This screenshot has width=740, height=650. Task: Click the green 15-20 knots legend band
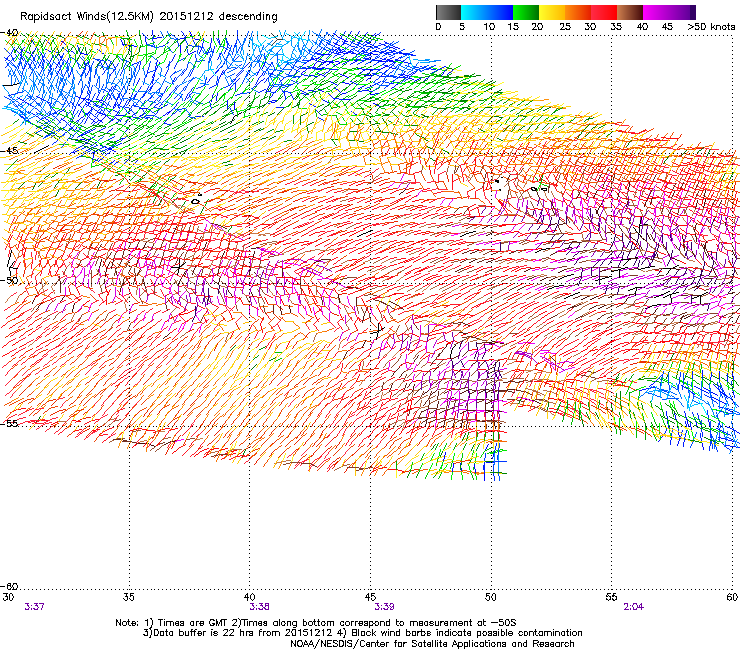[526, 12]
